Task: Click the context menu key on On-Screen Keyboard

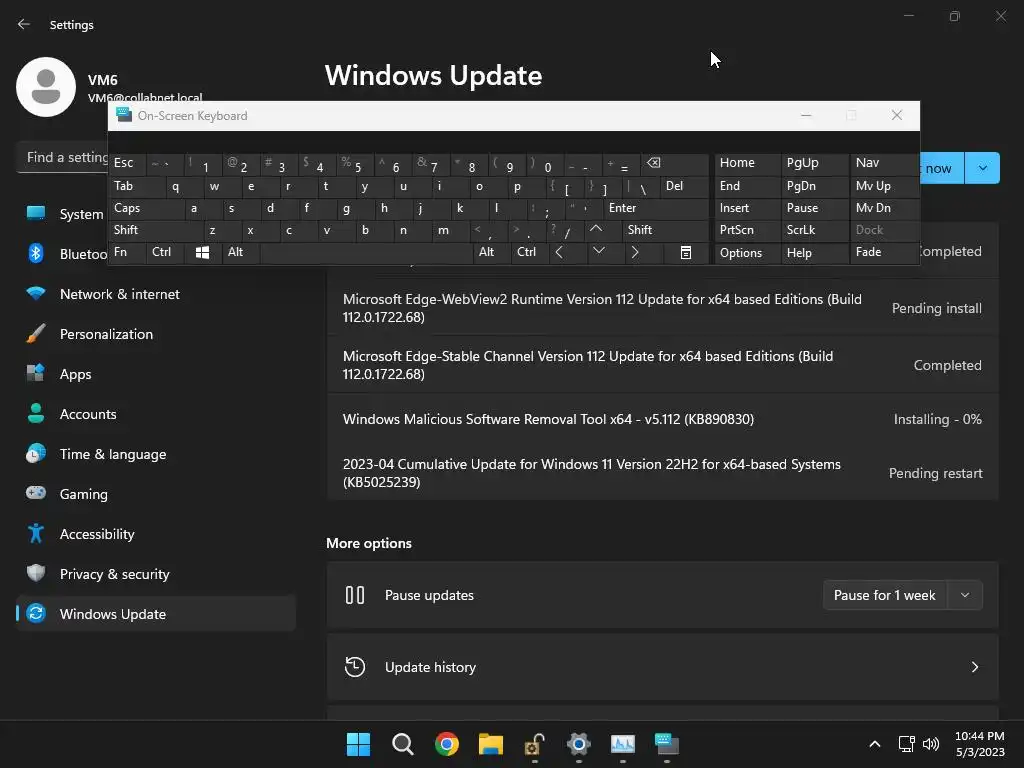Action: 686,252
